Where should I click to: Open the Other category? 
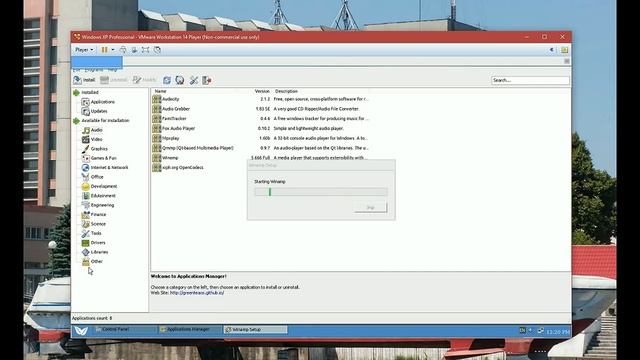97,262
